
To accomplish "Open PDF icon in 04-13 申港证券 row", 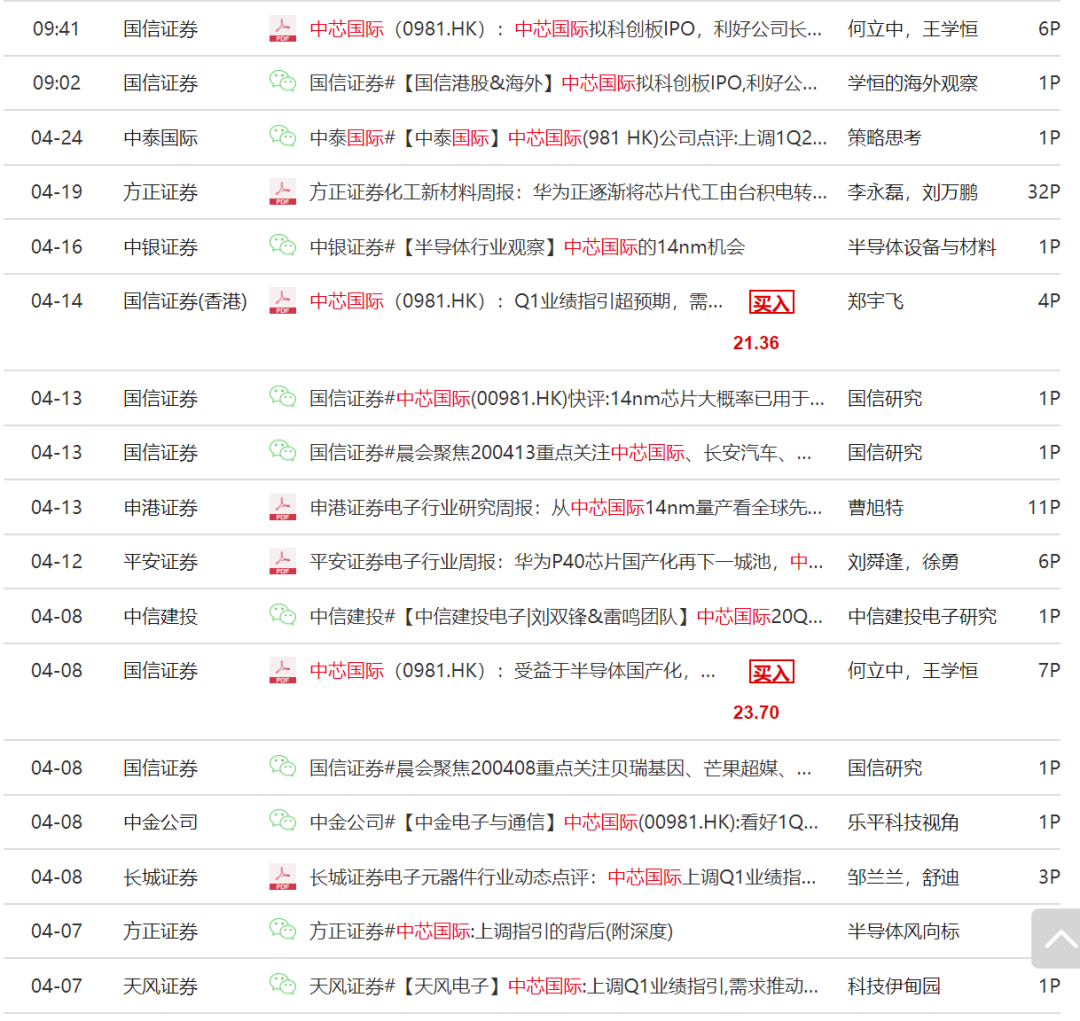I will pyautogui.click(x=282, y=508).
